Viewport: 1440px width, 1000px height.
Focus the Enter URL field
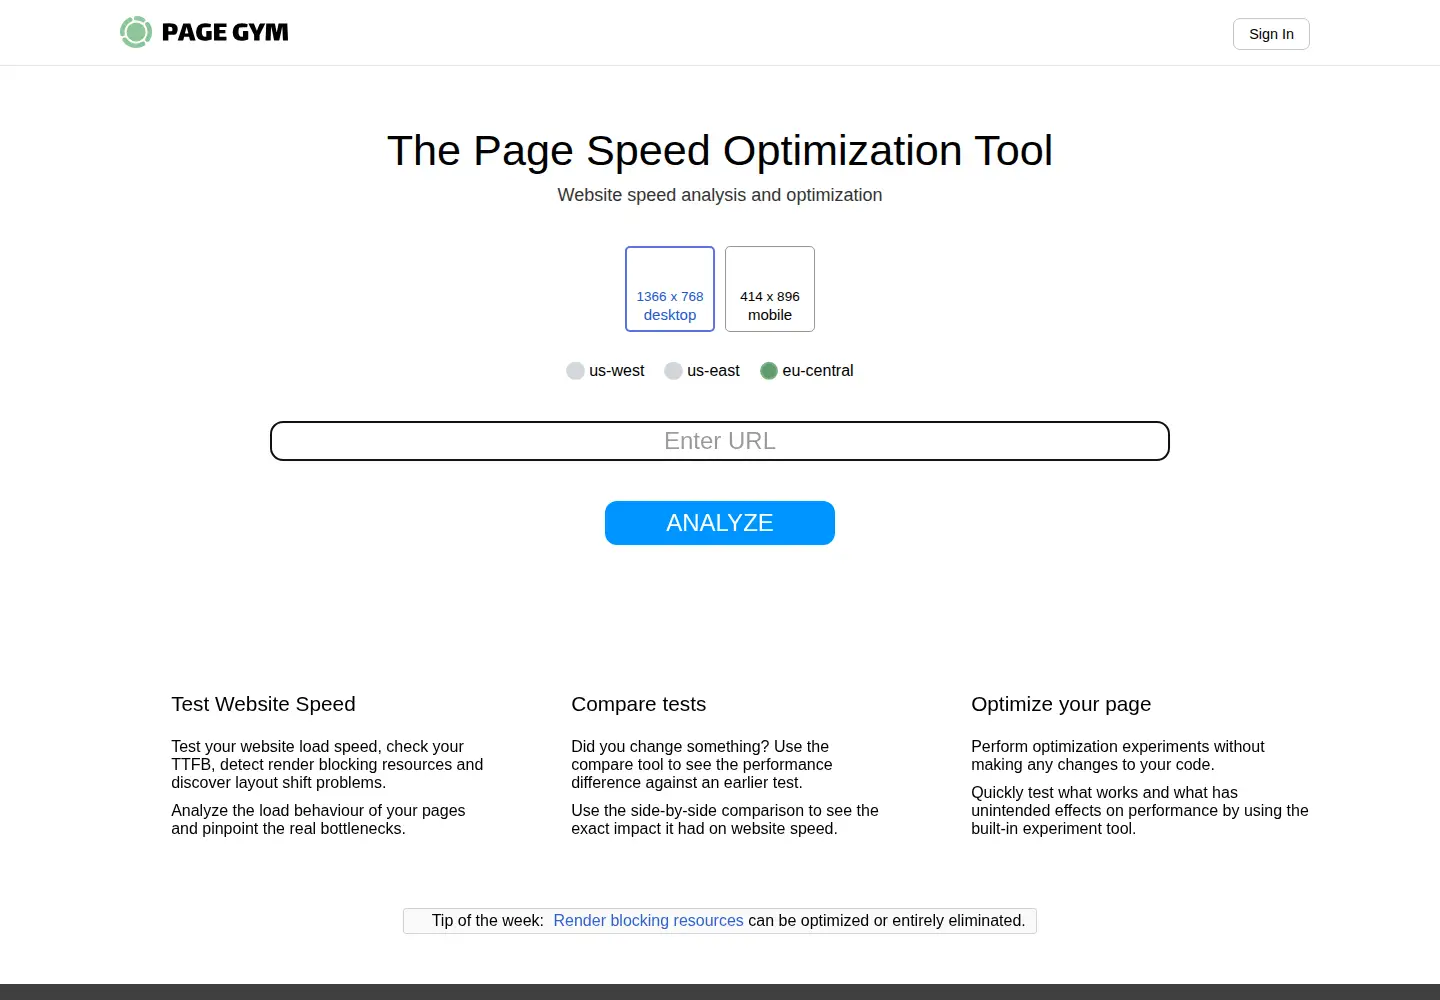[x=720, y=441]
